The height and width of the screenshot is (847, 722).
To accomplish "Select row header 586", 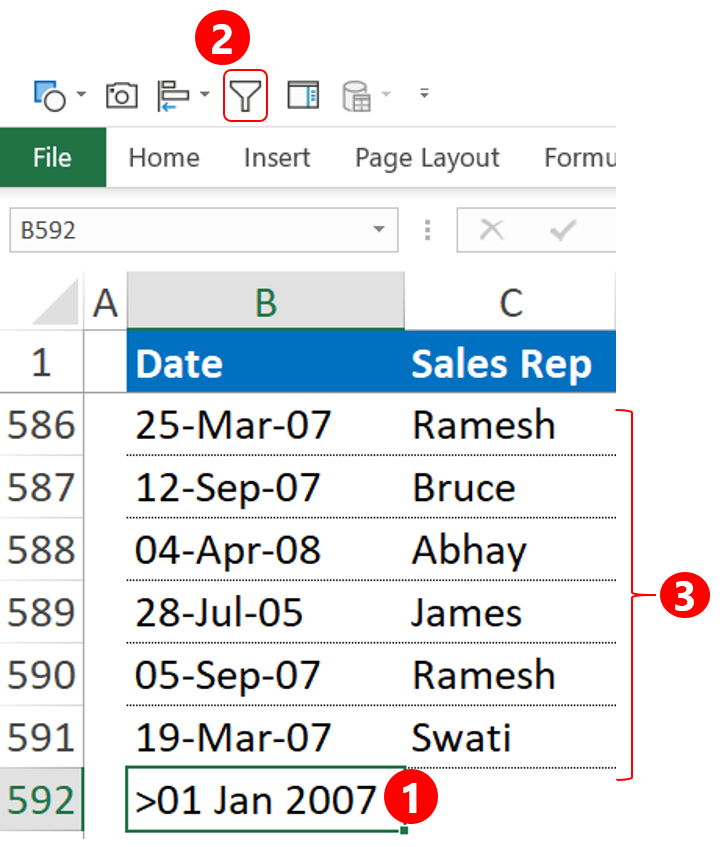I will pos(42,425).
